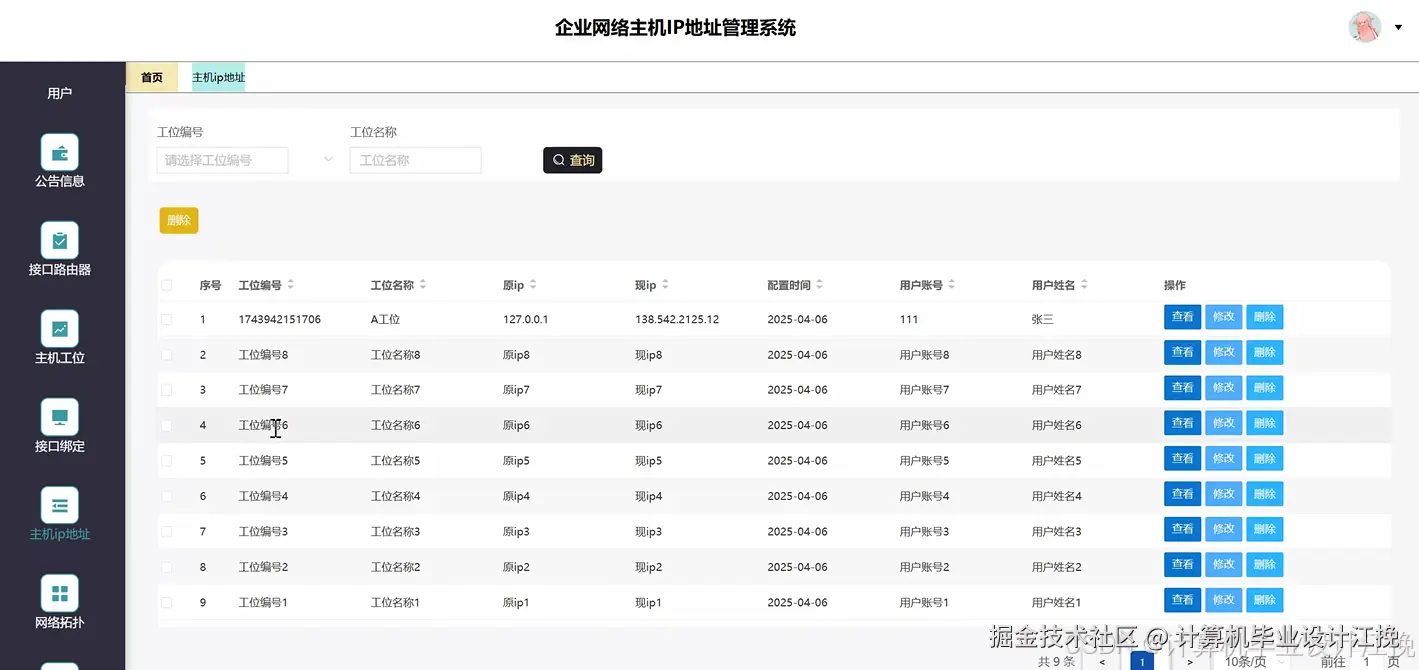This screenshot has height=670, width=1419.
Task: Click the yellow 删除 button above table
Action: (x=178, y=220)
